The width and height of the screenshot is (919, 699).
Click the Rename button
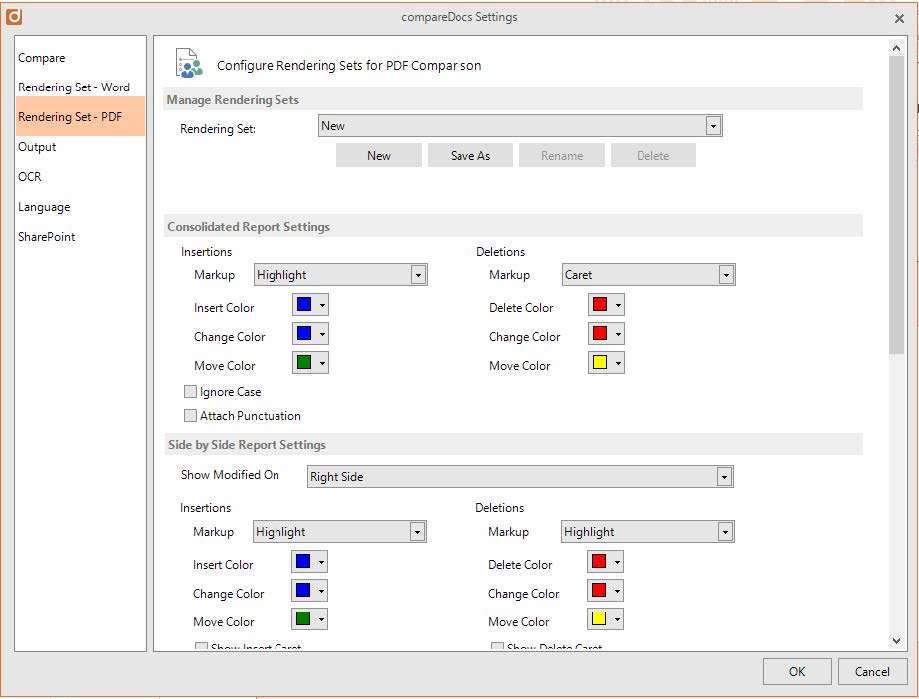pyautogui.click(x=561, y=155)
